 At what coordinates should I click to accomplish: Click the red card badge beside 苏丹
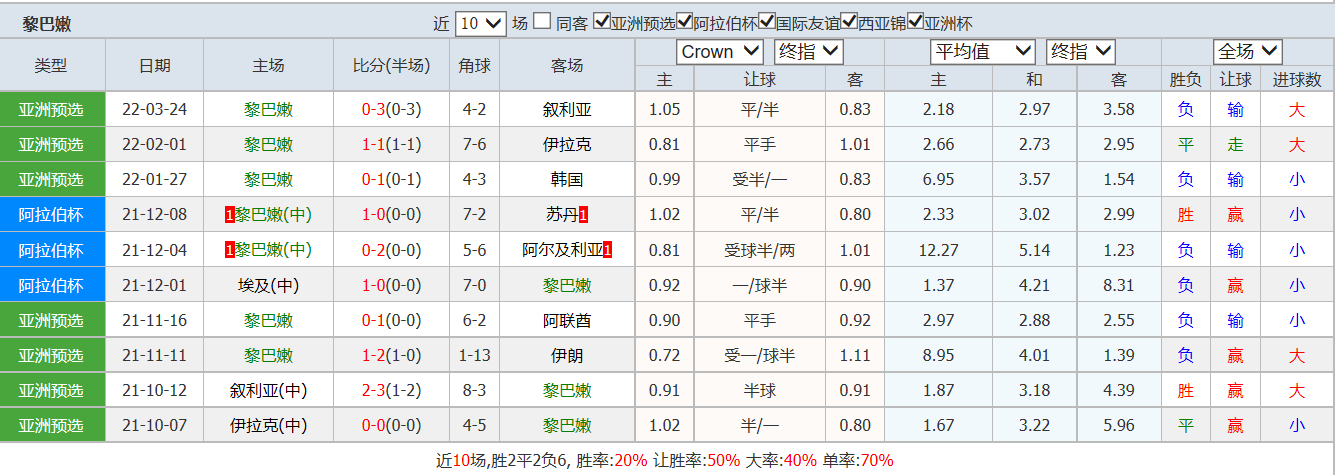point(584,215)
